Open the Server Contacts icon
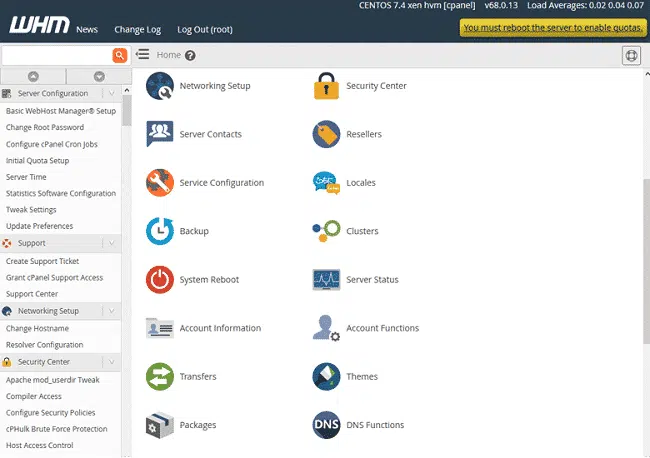 [160, 134]
